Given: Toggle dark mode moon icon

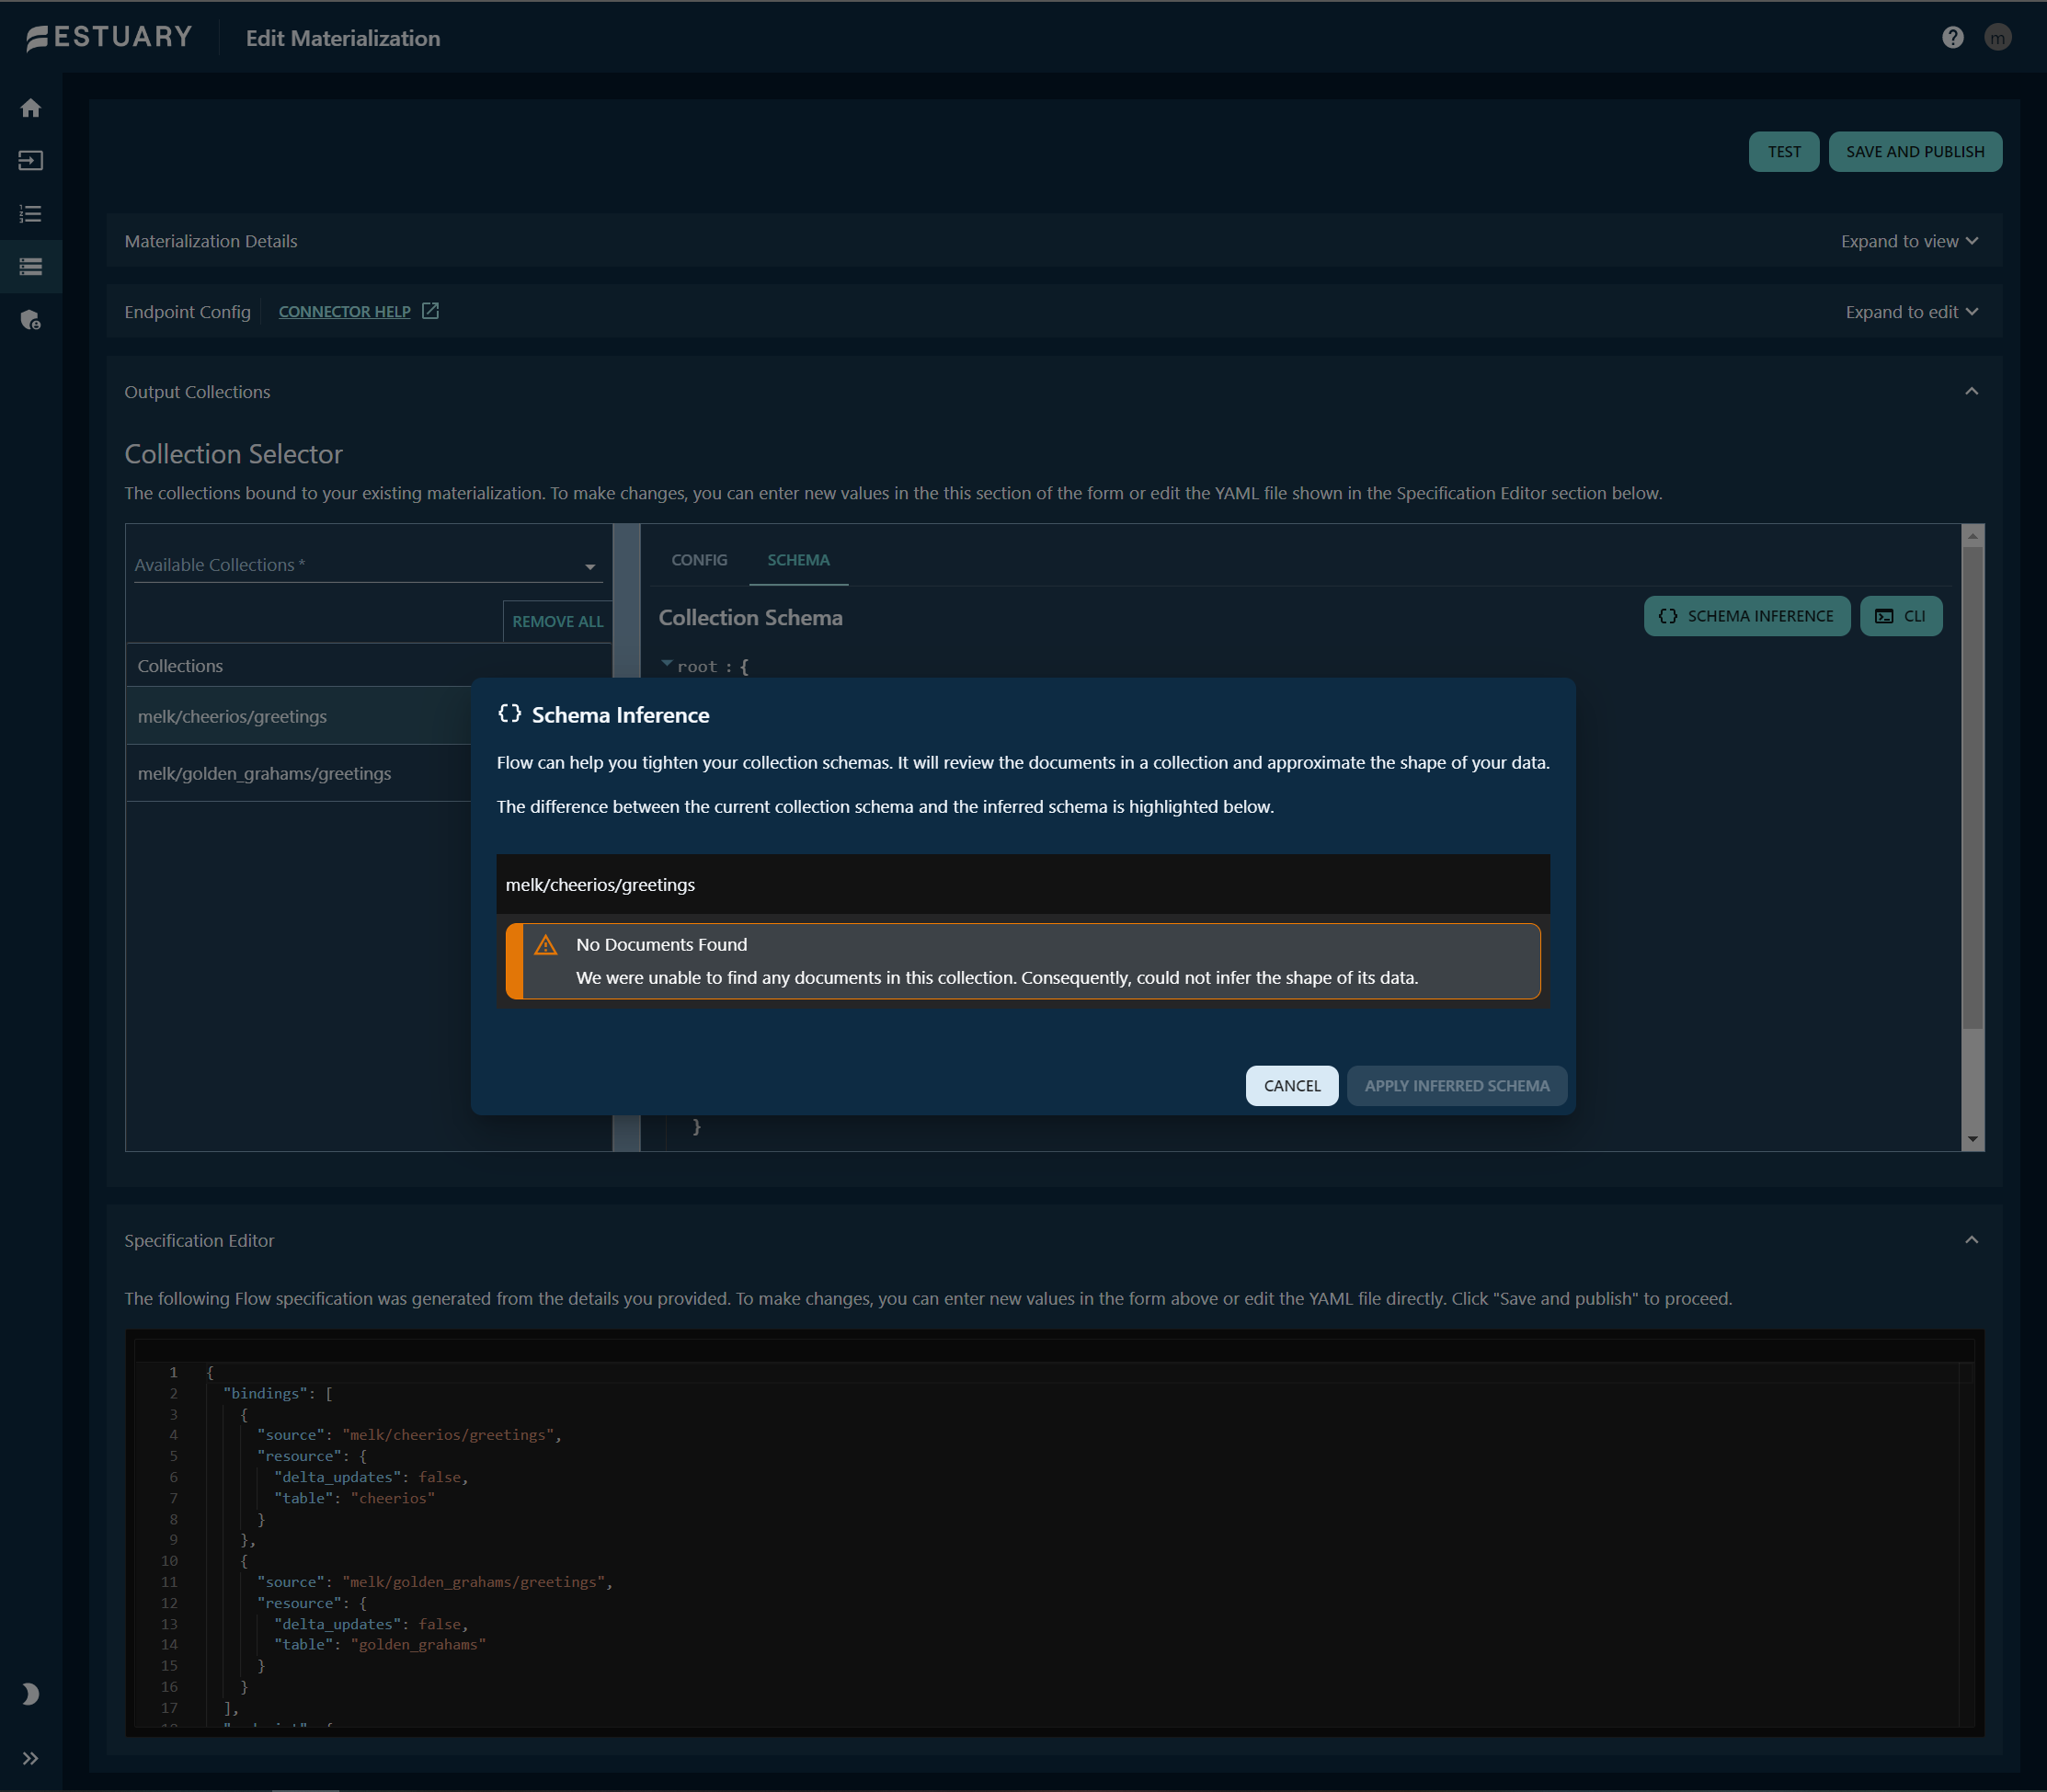Looking at the screenshot, I should 31,1694.
